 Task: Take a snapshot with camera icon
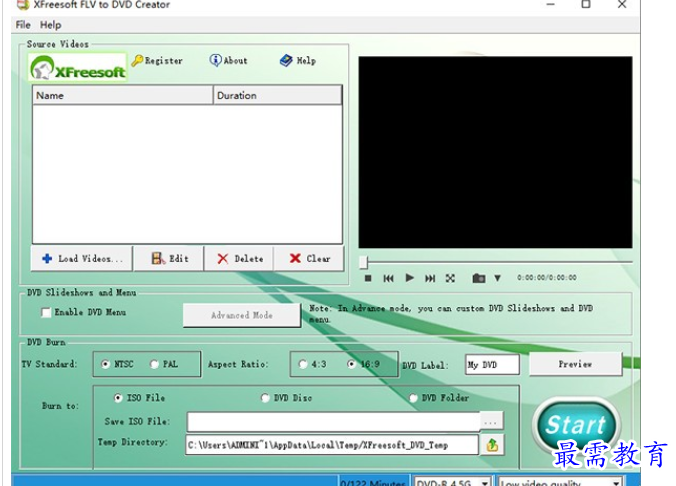479,278
